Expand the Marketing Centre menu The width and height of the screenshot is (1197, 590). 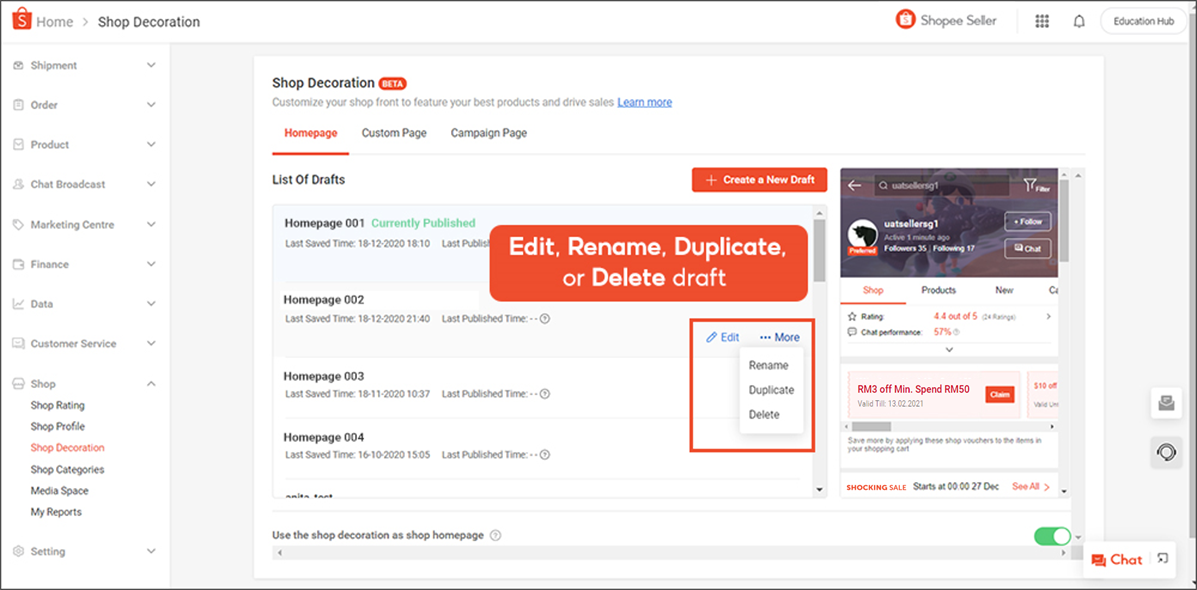(151, 225)
